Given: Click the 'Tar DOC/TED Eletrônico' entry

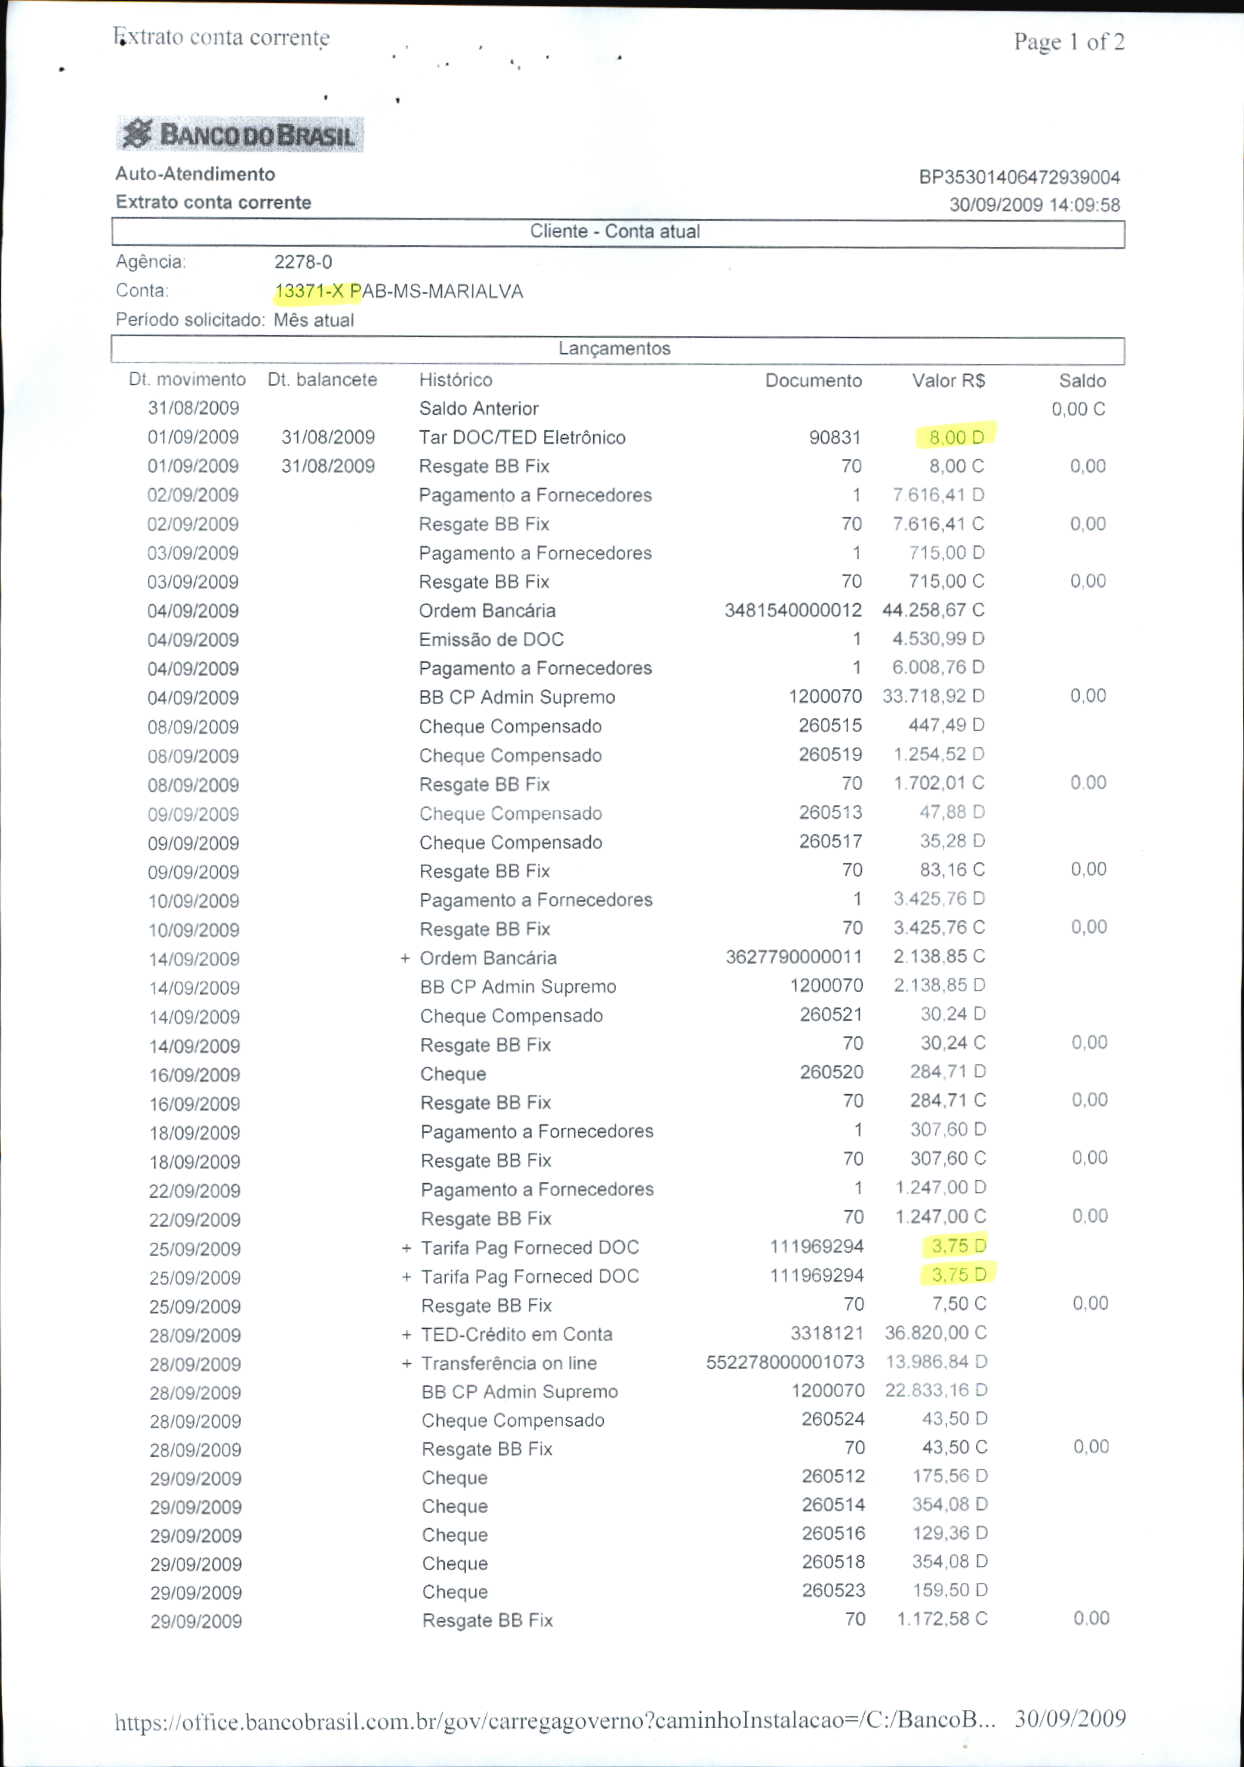Looking at the screenshot, I should pos(522,438).
